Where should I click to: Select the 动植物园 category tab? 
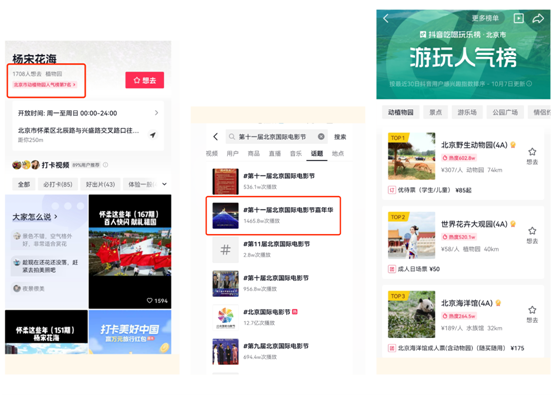point(401,112)
